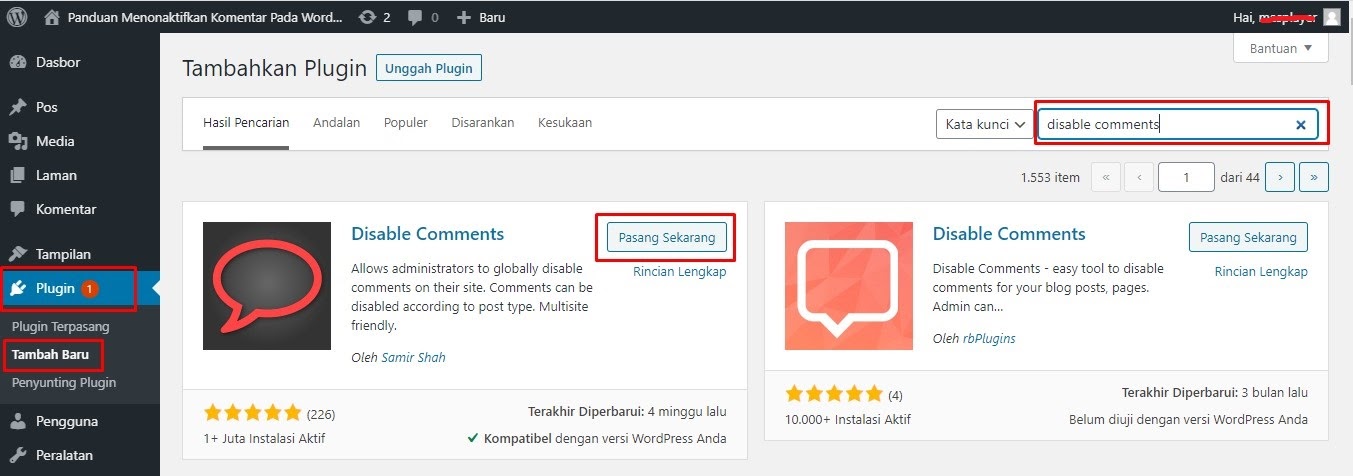The image size is (1353, 476).
Task: Open Rincian Lengkap for rbPlugins plugin
Action: [x=1260, y=272]
